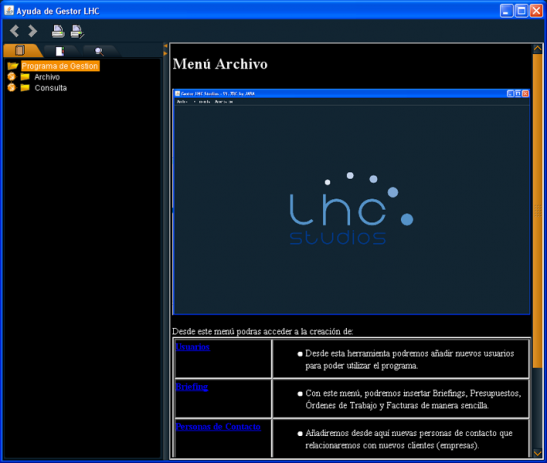547x463 pixels.
Task: Switch to the Search tab
Action: tap(99, 52)
